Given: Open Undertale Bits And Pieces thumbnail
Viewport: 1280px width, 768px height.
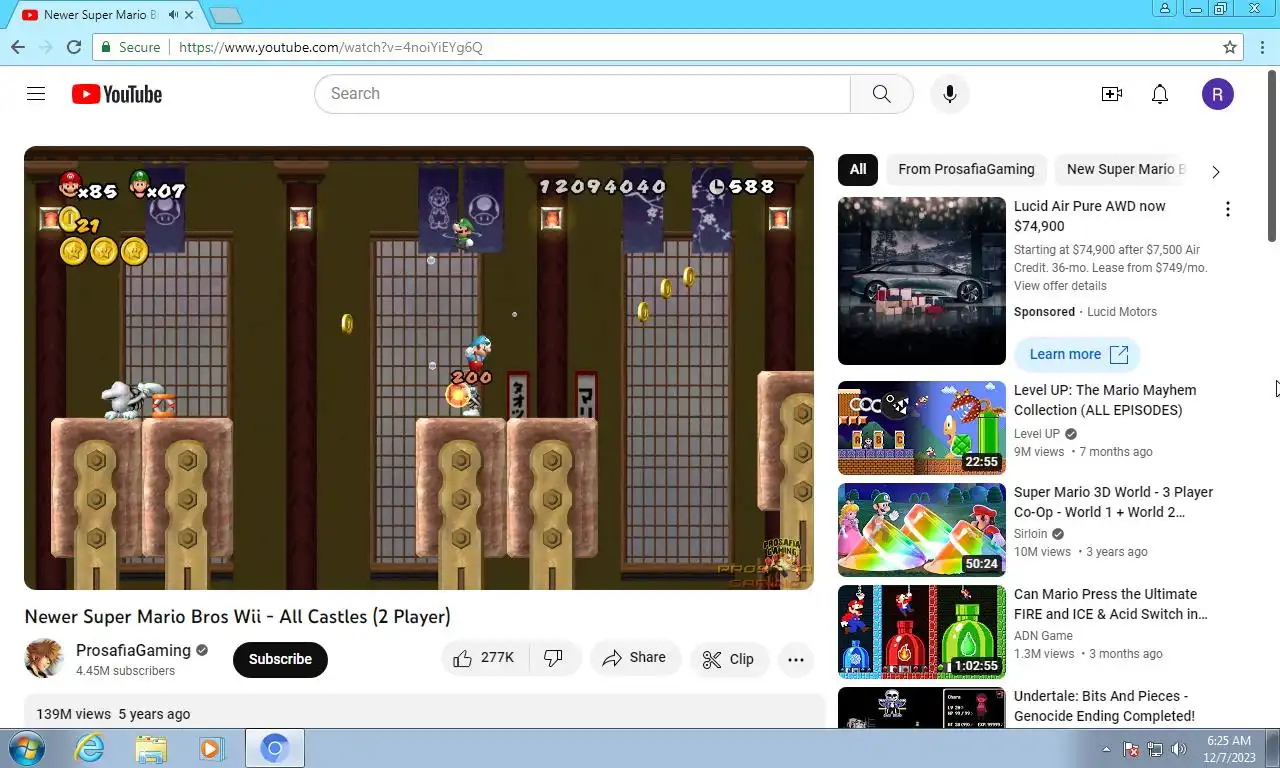Looking at the screenshot, I should 922,707.
